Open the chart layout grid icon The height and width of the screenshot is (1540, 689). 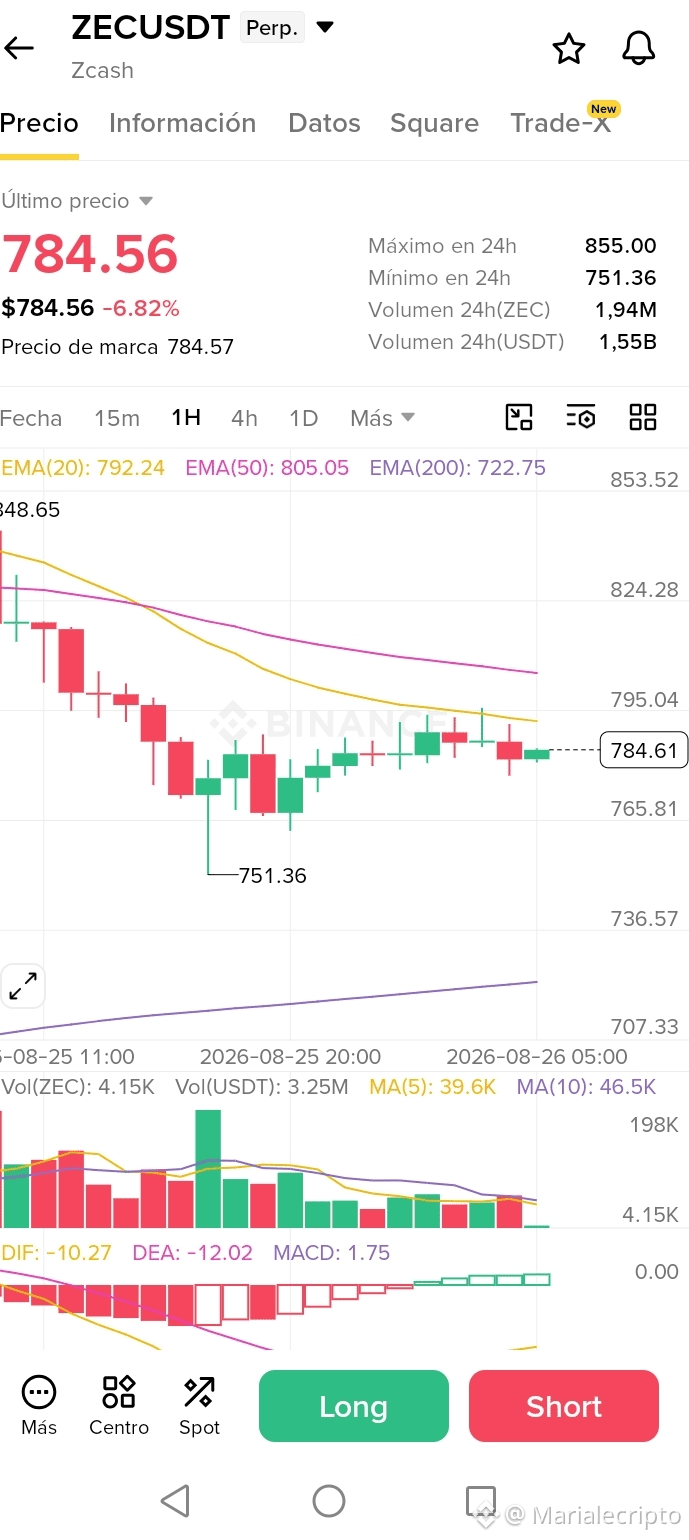click(643, 417)
